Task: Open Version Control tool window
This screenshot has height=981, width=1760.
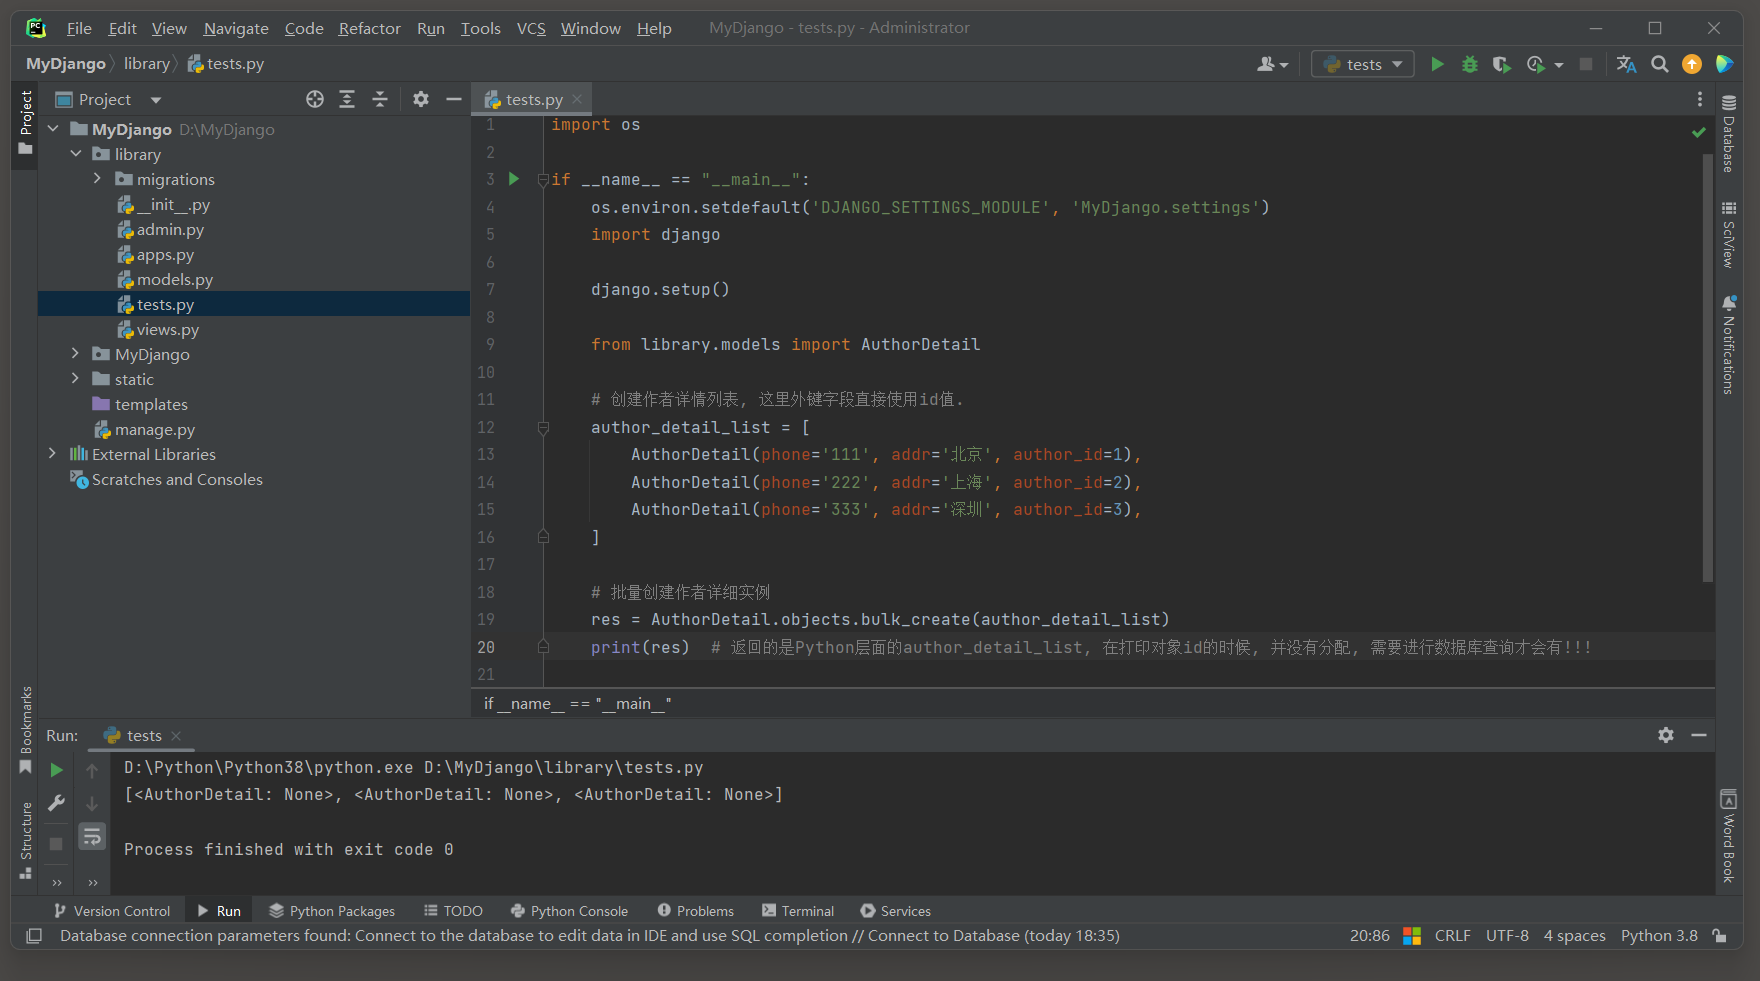Action: pos(112,911)
